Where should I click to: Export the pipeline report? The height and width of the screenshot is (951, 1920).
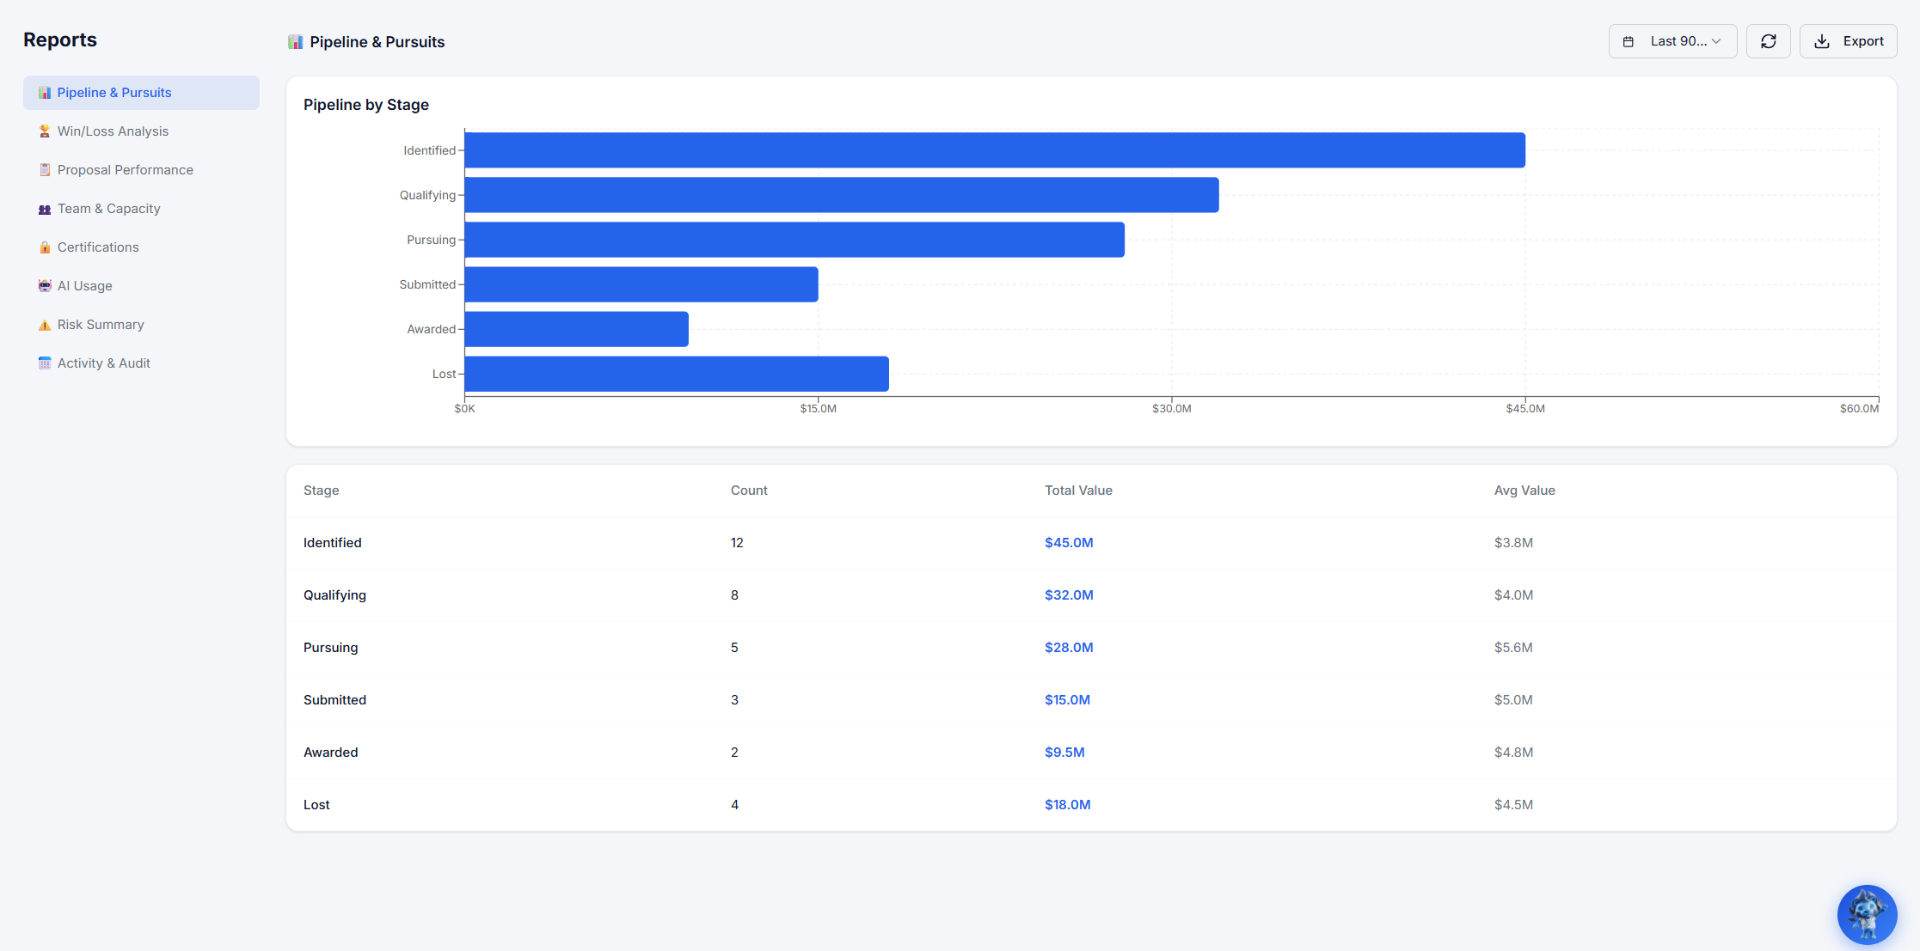(x=1848, y=41)
